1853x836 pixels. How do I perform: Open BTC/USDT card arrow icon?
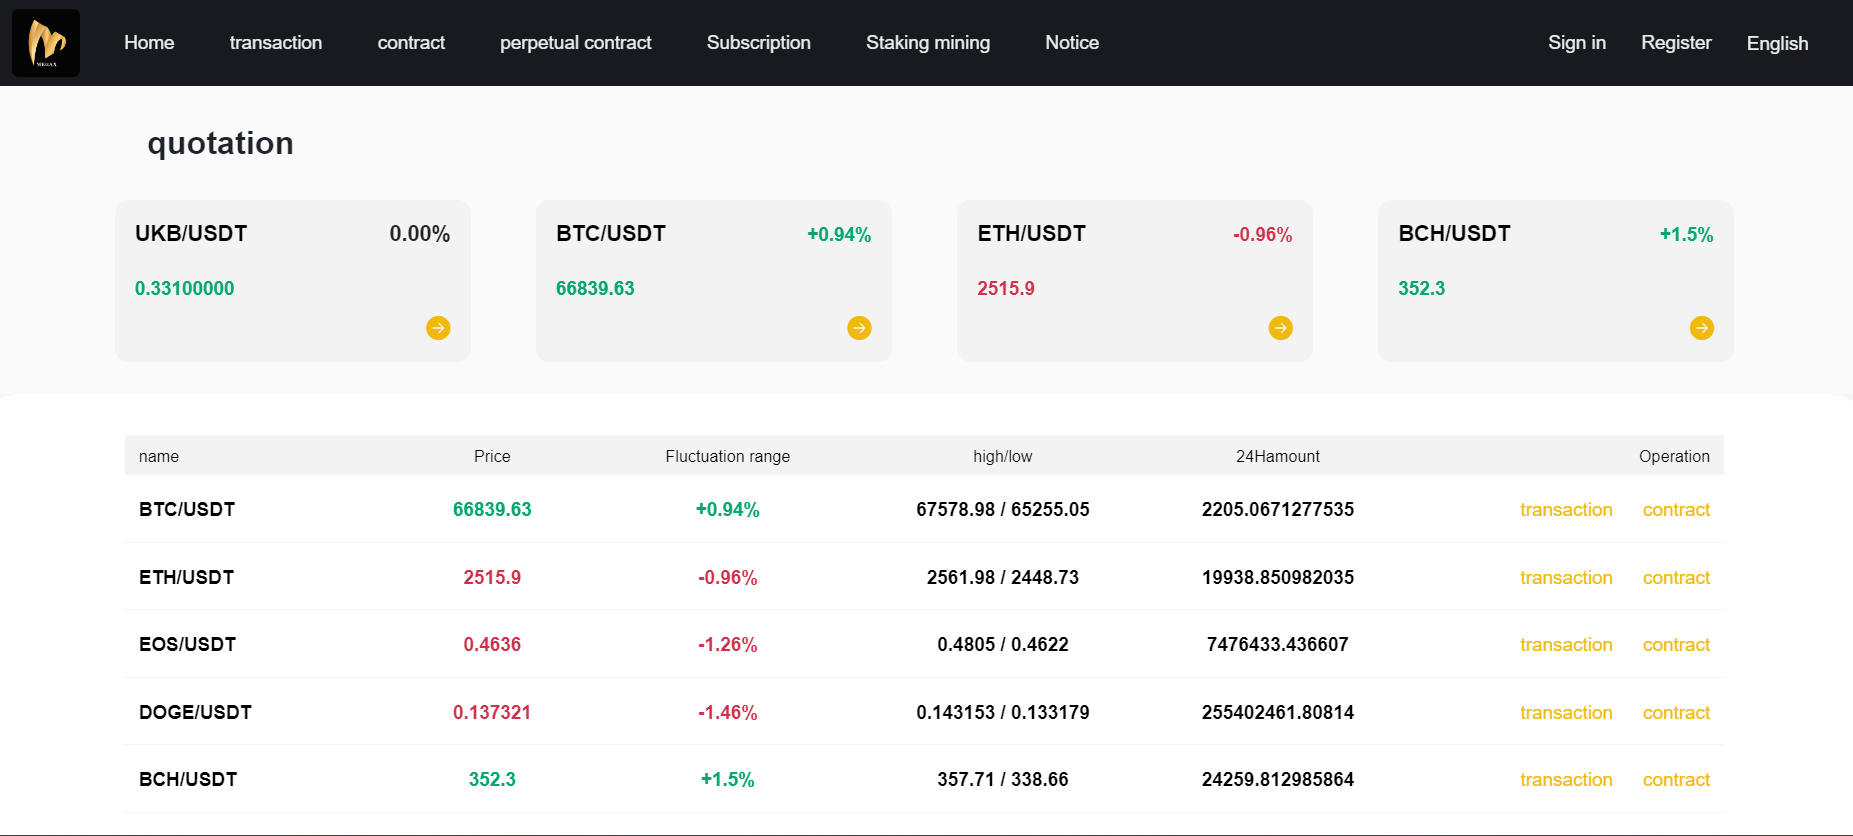[859, 328]
